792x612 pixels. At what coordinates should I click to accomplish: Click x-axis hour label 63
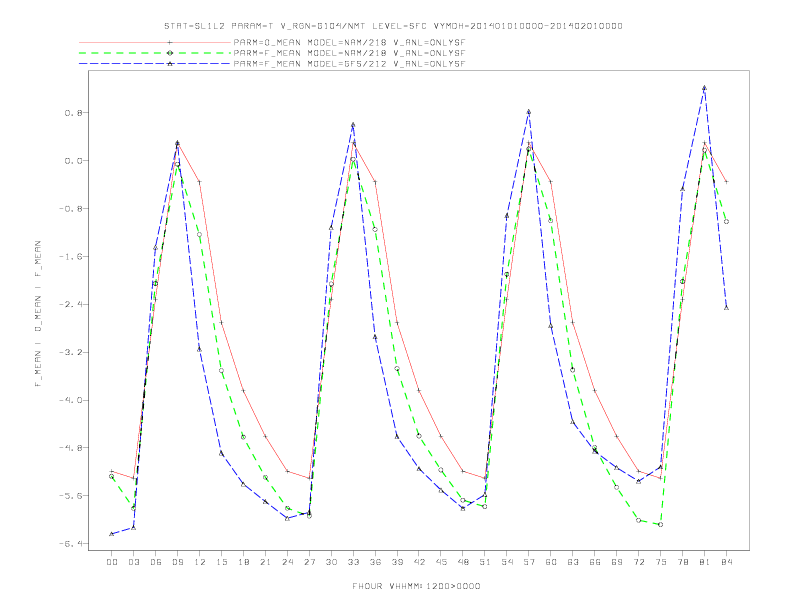click(573, 562)
